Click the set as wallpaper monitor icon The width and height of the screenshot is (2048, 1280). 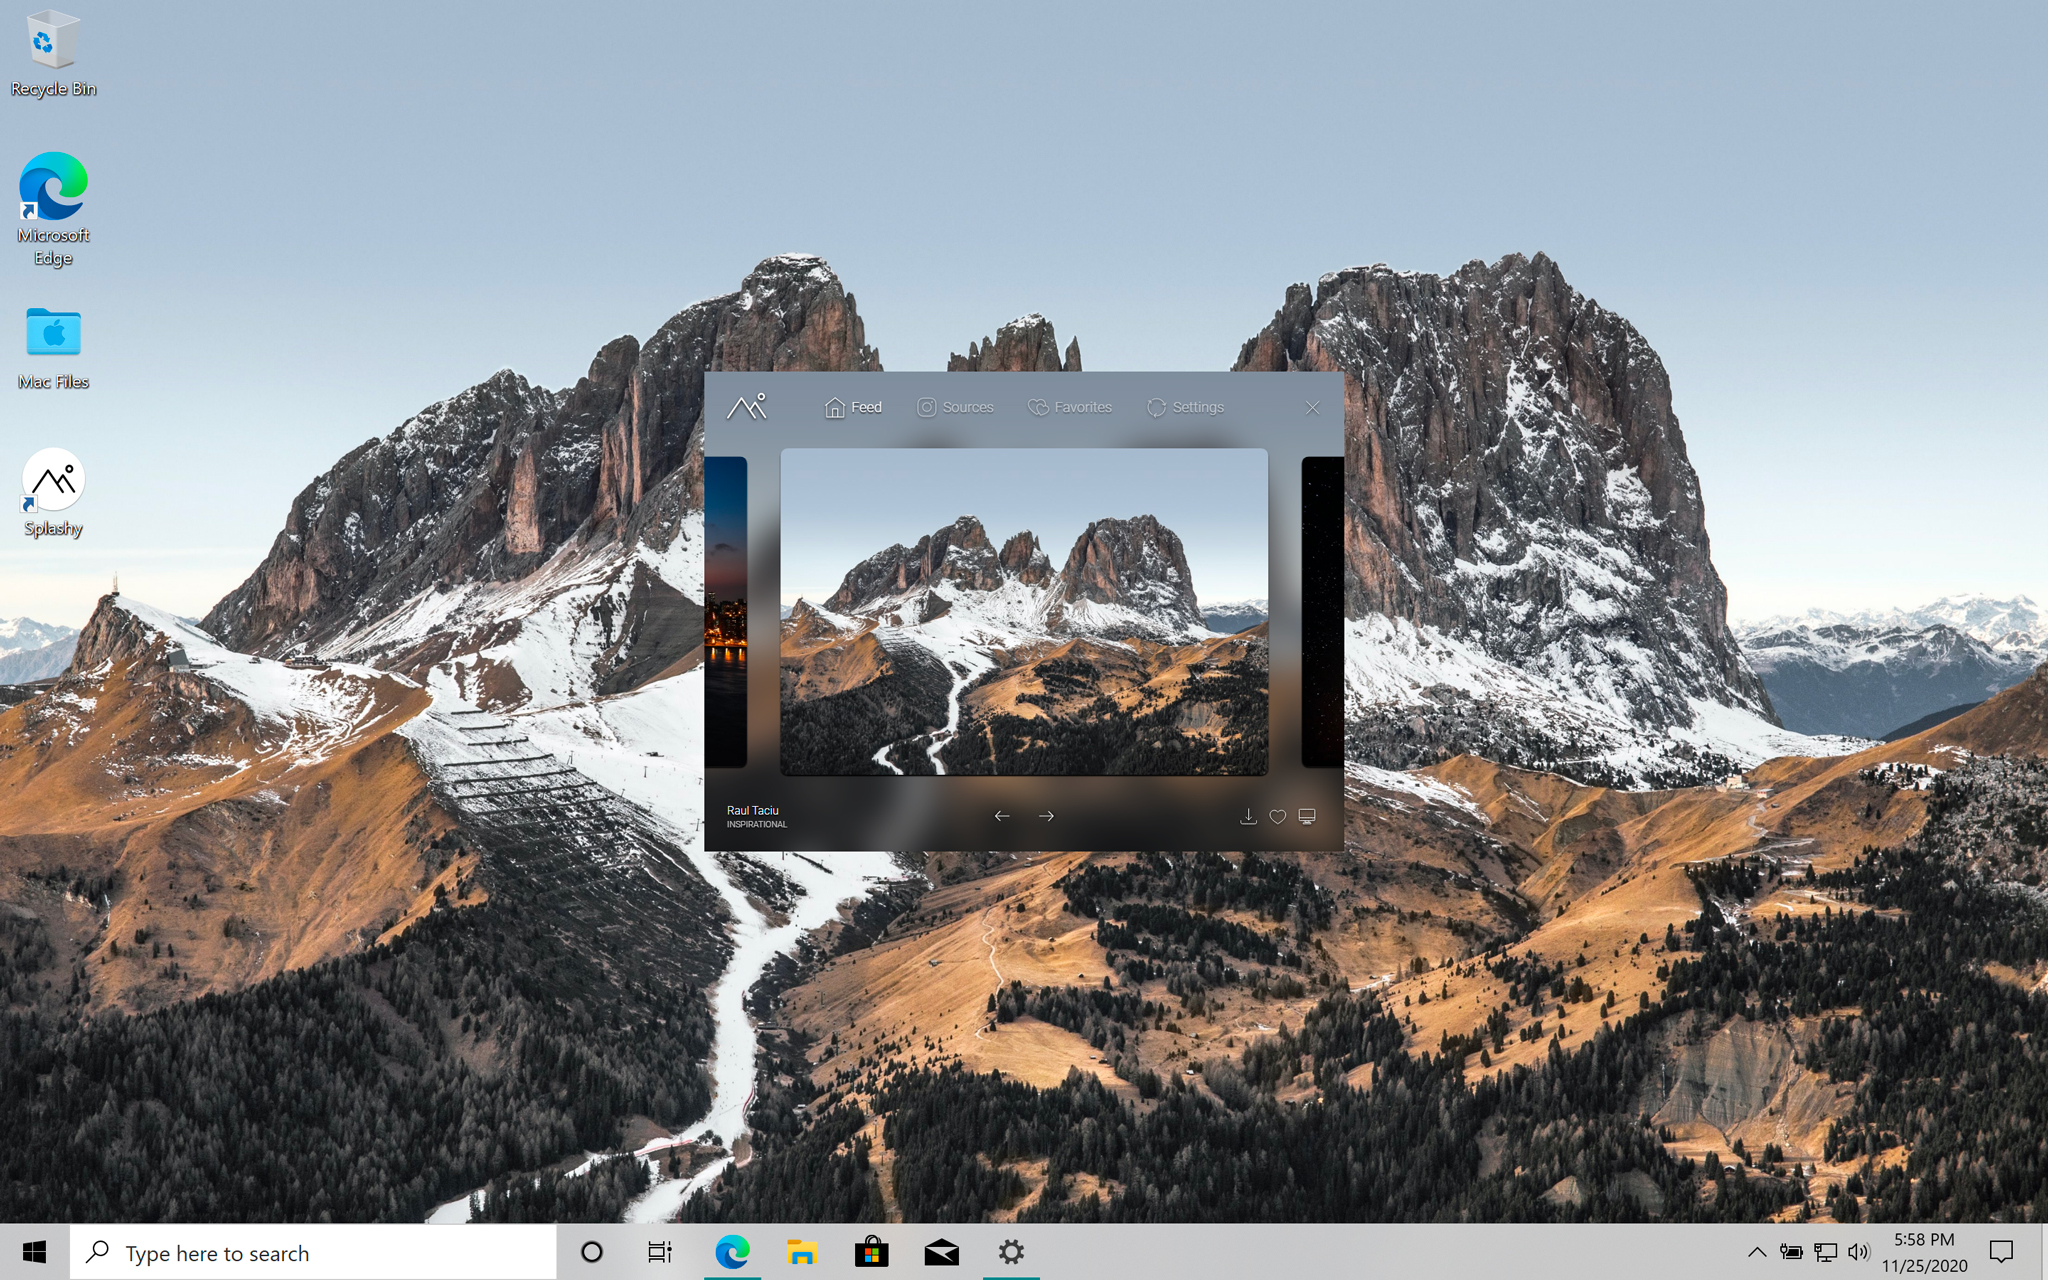click(x=1306, y=815)
